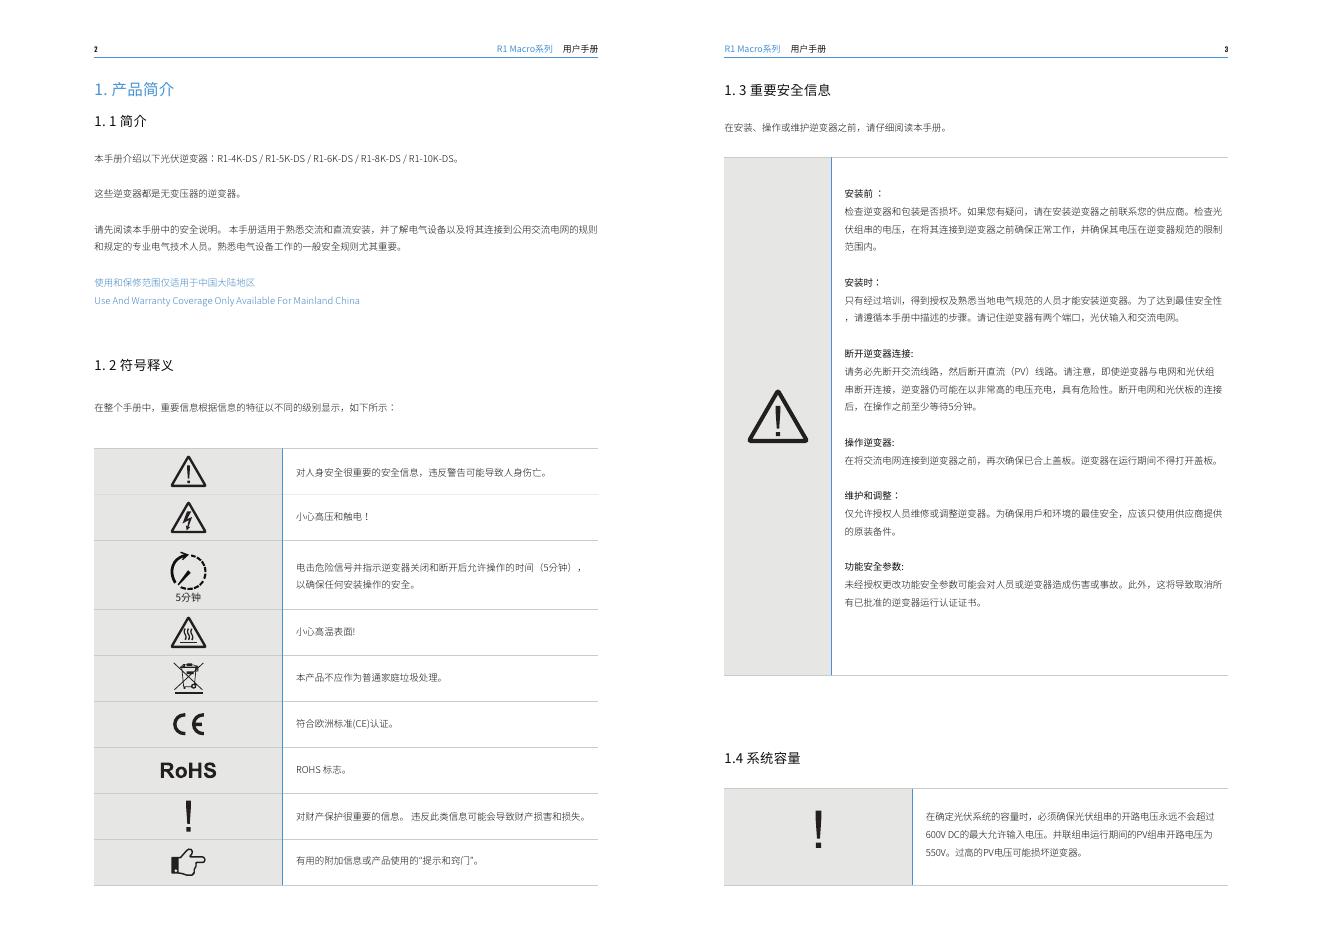Click the subheading 维护和调整：
Image resolution: width=1323 pixels, height=936 pixels.
pos(872,495)
